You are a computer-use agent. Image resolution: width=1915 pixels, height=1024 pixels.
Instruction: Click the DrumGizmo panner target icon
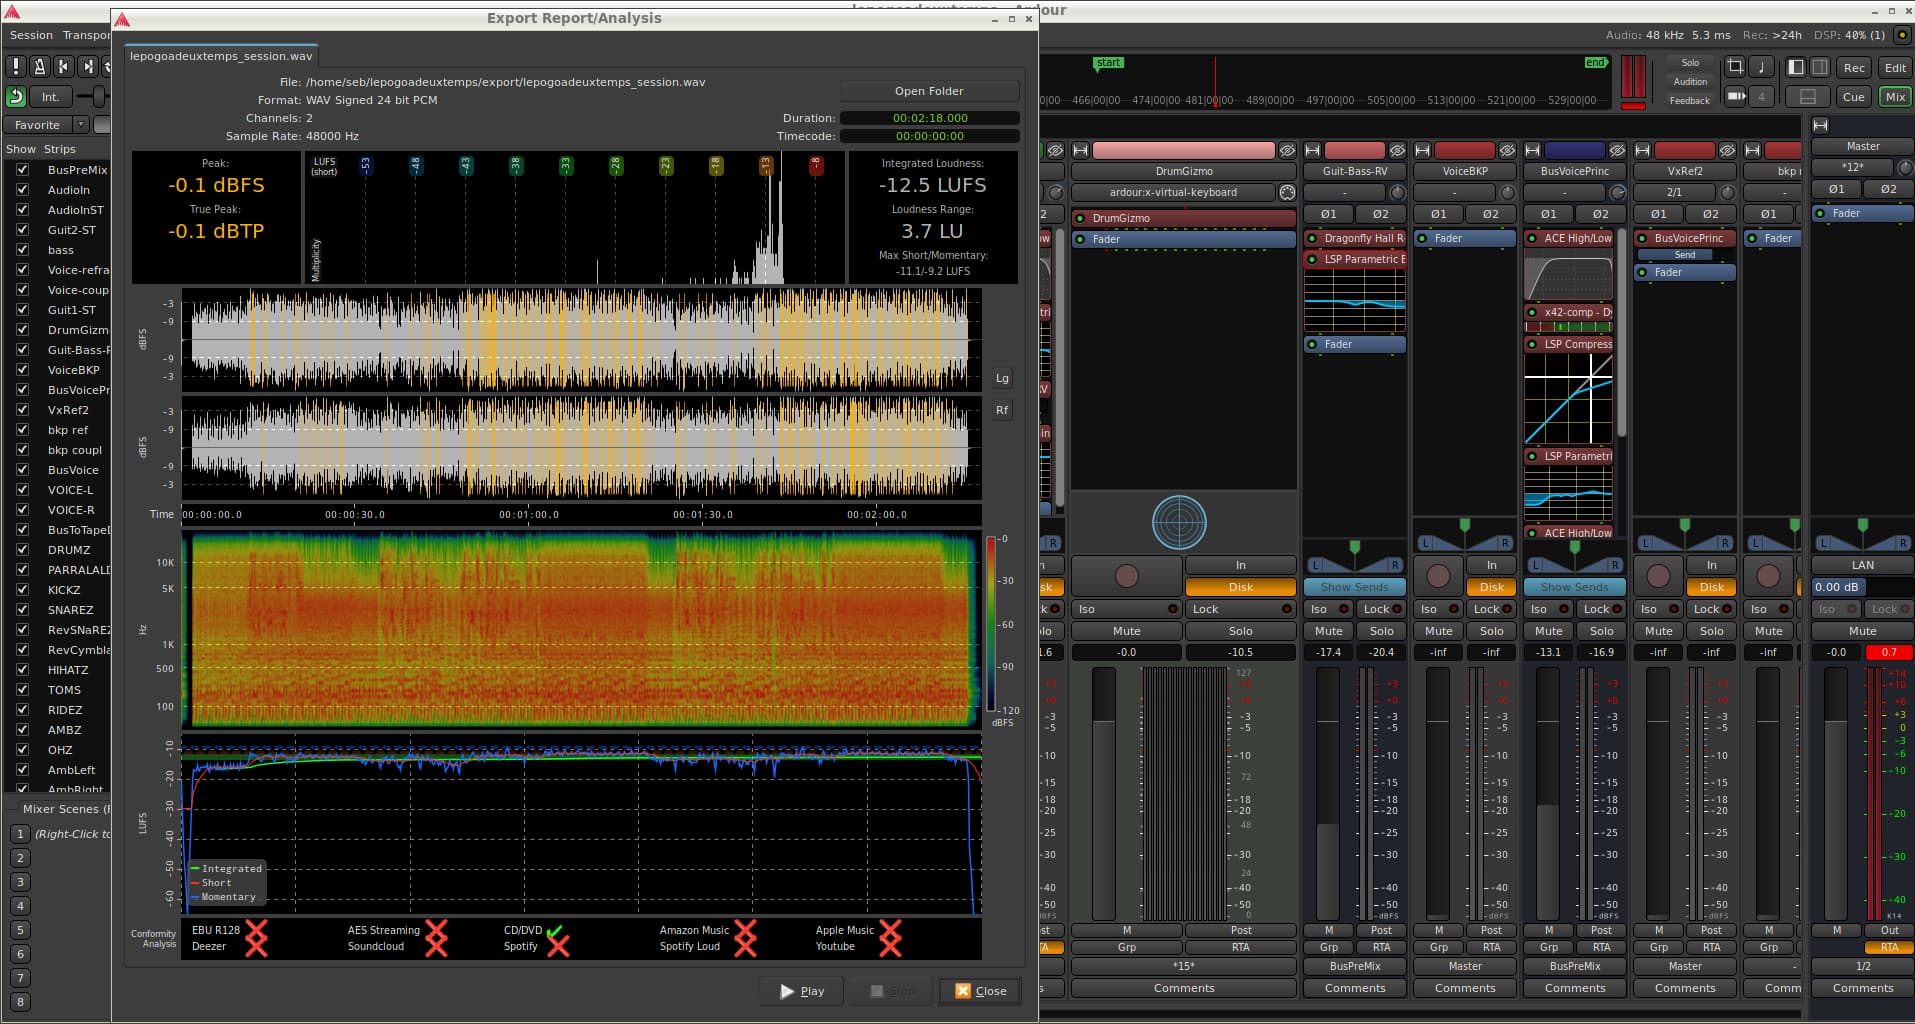coord(1179,523)
